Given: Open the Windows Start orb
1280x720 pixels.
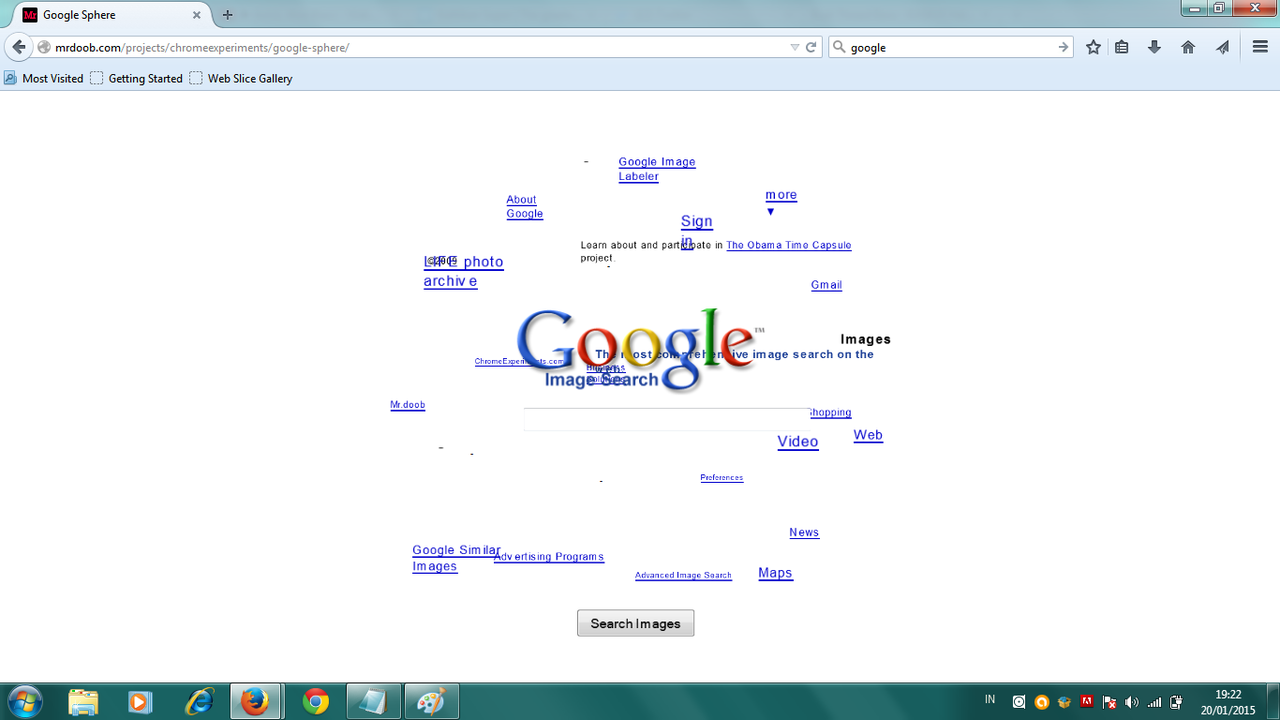Looking at the screenshot, I should pos(24,702).
